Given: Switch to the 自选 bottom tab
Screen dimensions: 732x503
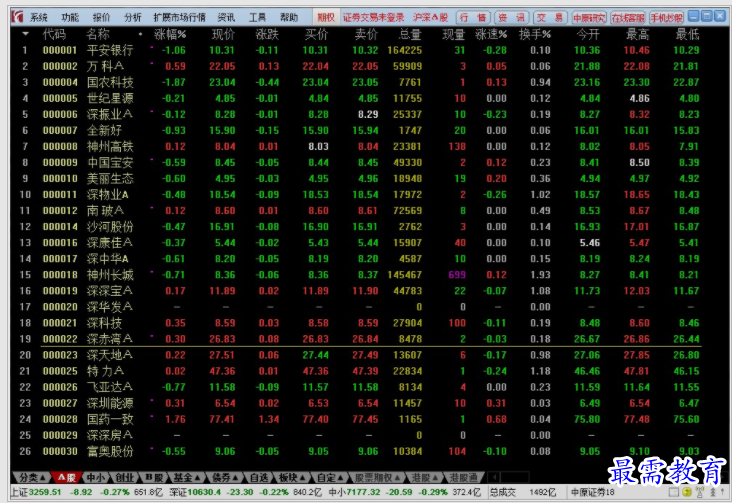Looking at the screenshot, I should coord(259,477).
